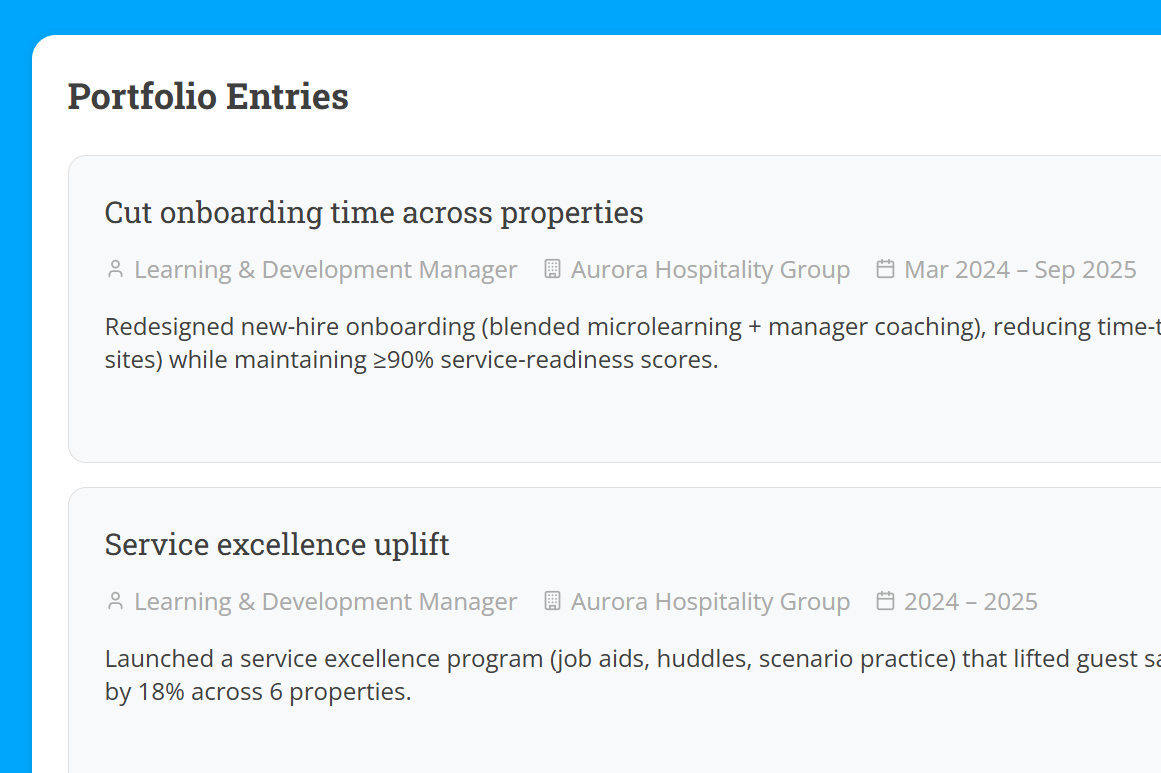This screenshot has width=1161, height=773.
Task: Click the "Portfolio Entries" heading
Action: tap(208, 97)
